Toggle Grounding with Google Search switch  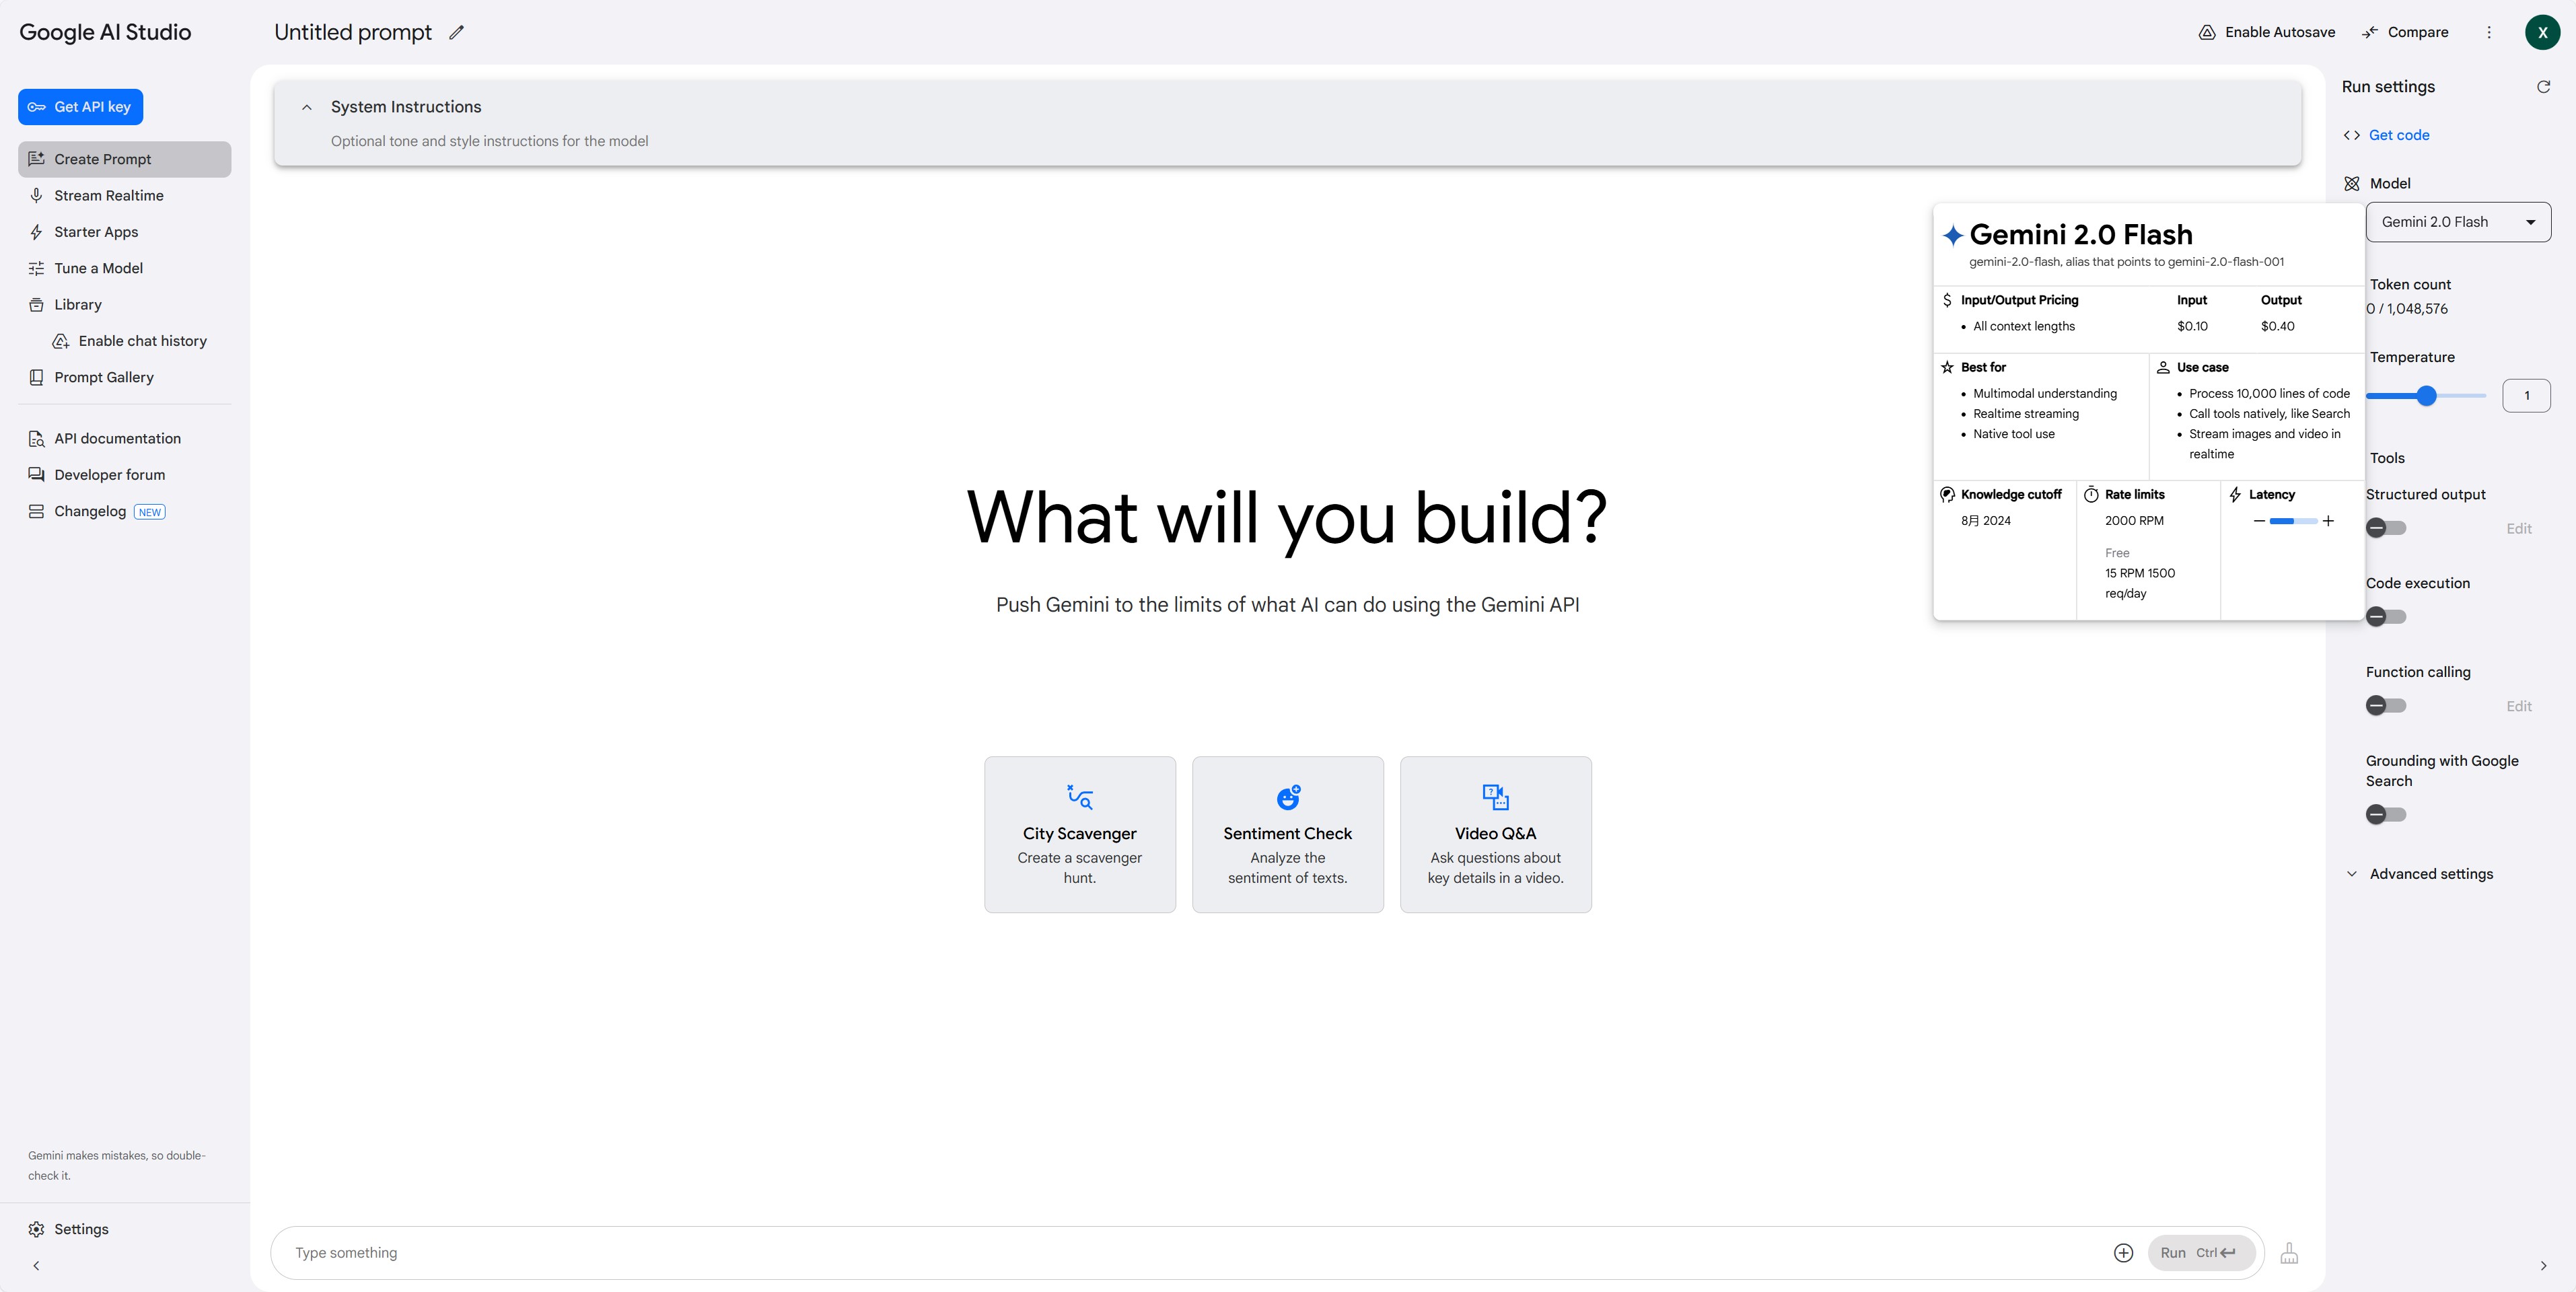(x=2386, y=815)
